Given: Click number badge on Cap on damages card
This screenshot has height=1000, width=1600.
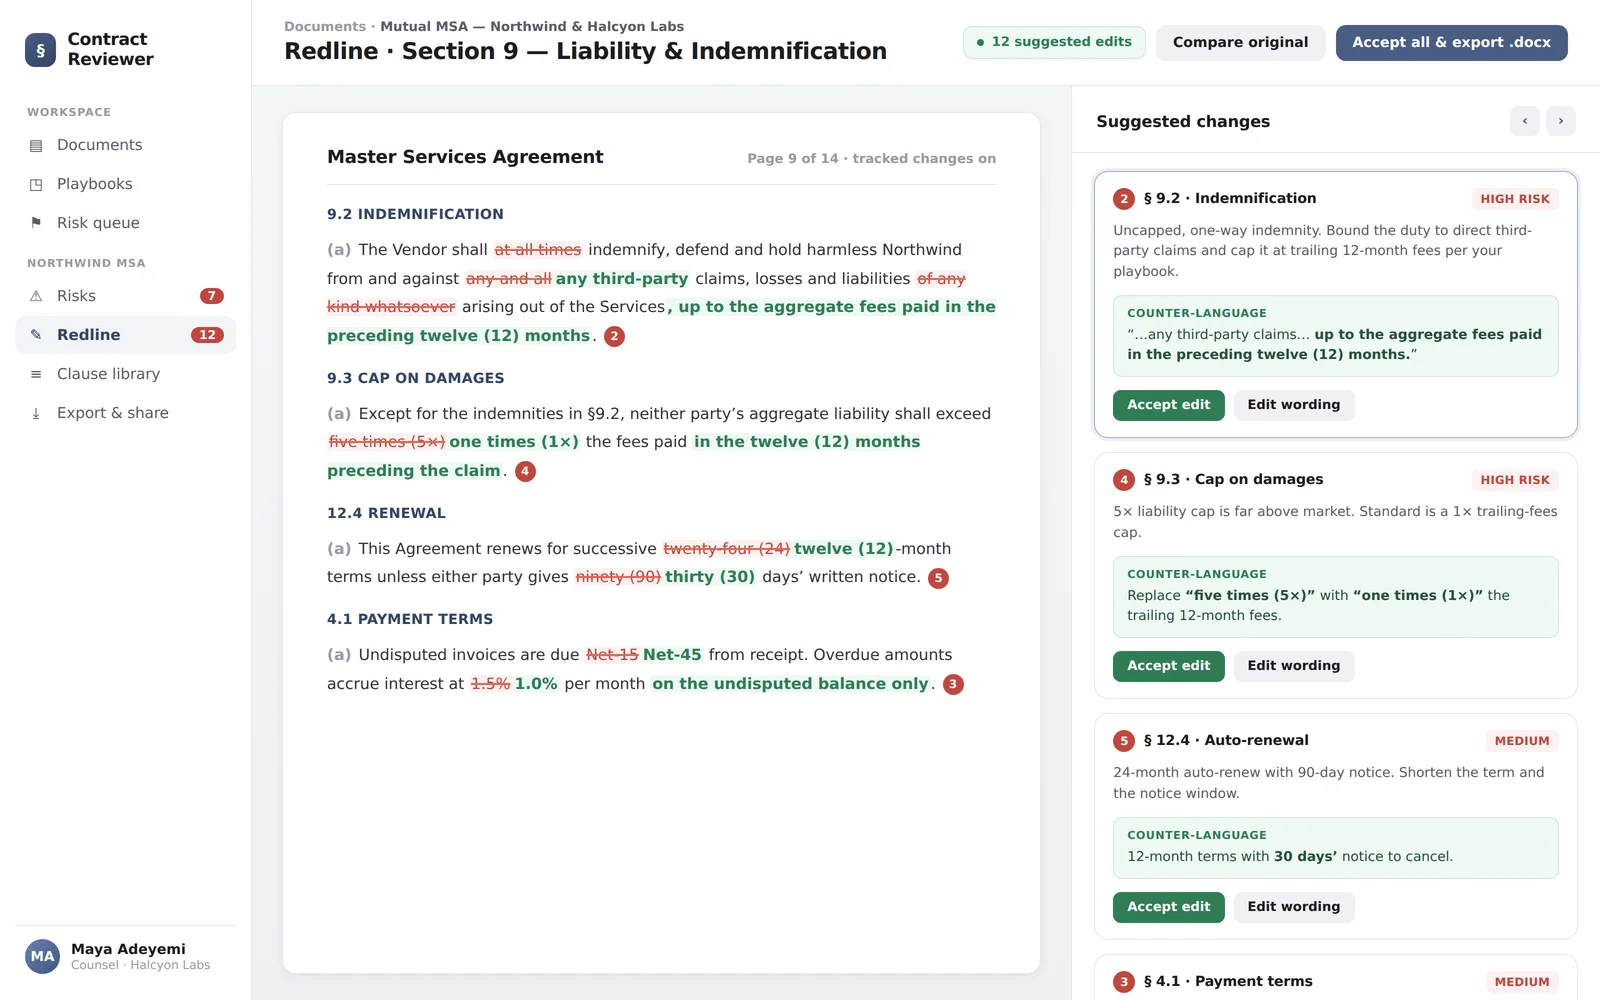Looking at the screenshot, I should coord(1124,480).
